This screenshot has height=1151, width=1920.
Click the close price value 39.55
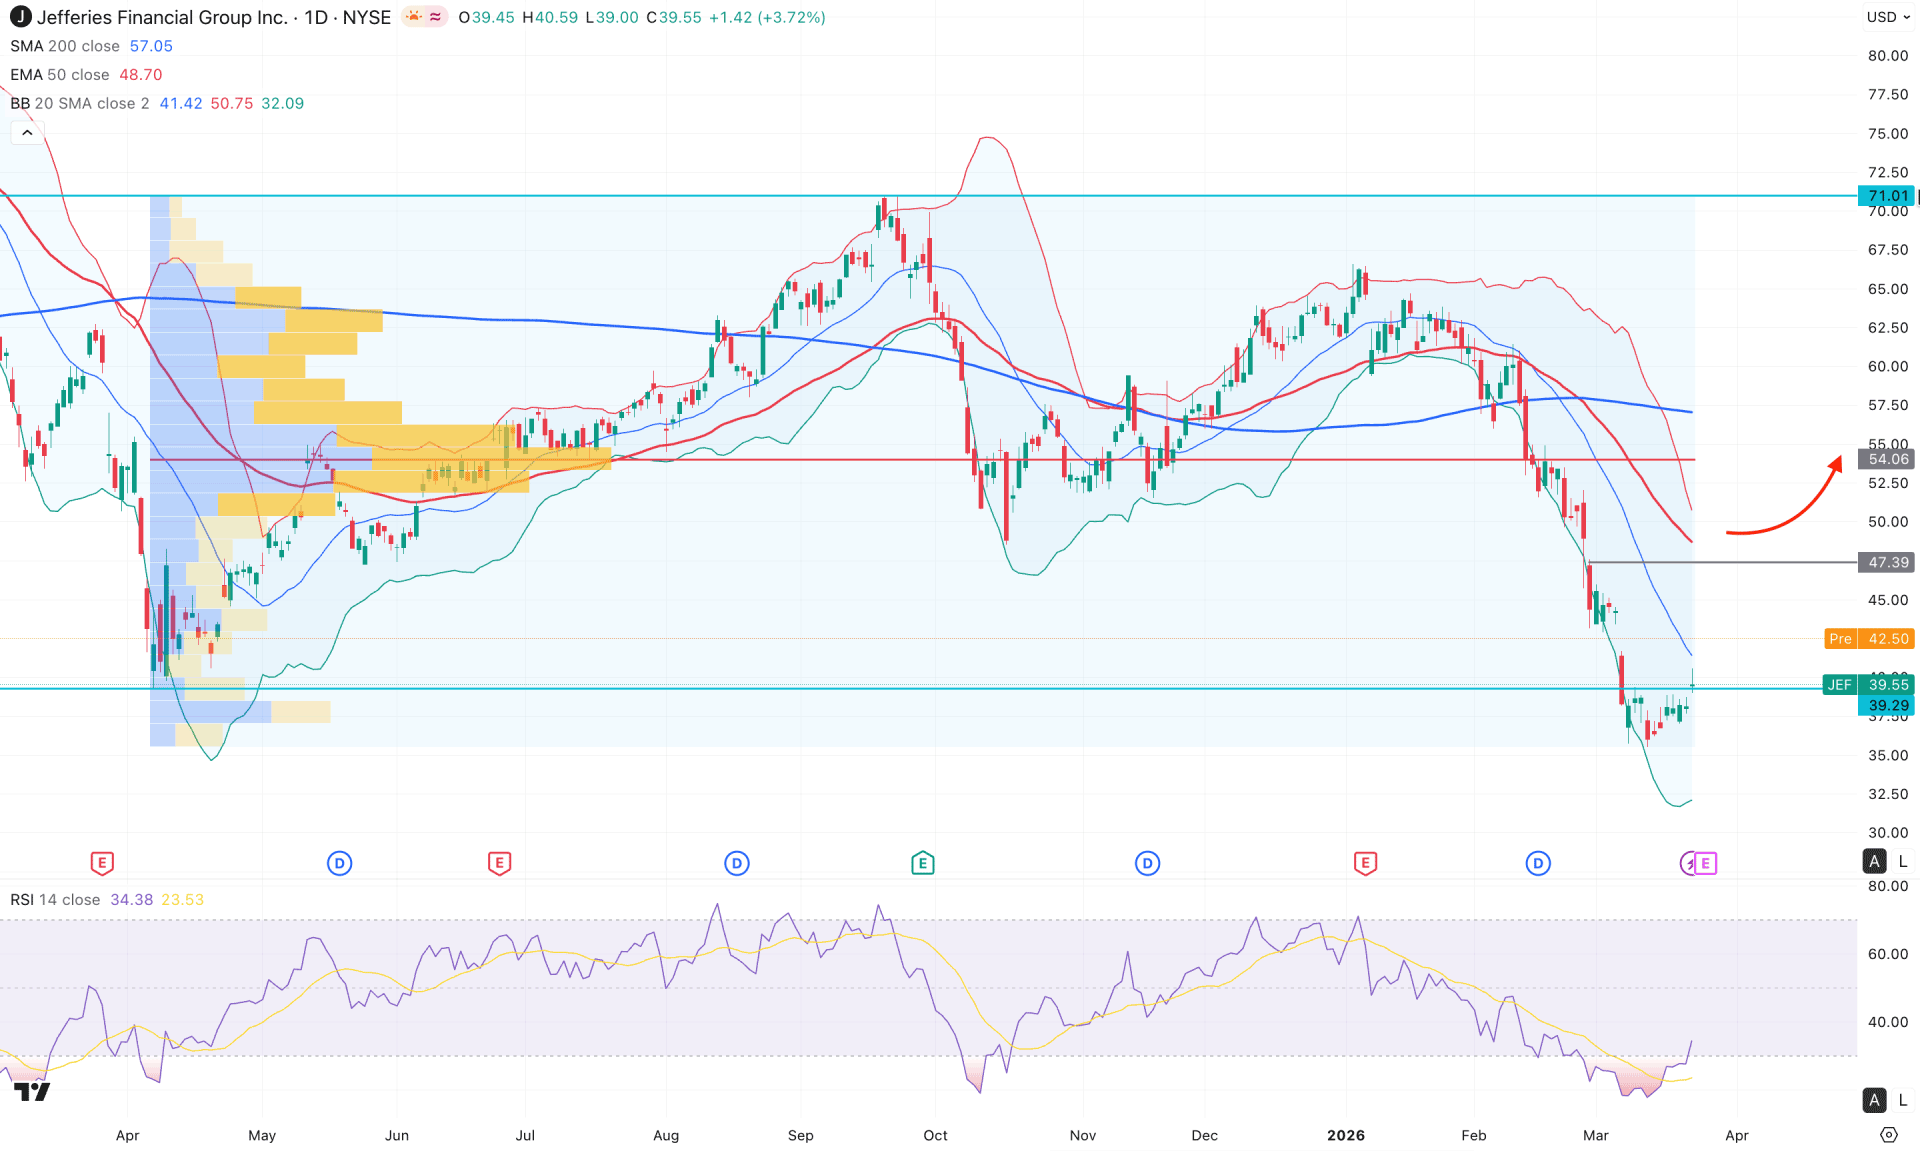point(680,18)
